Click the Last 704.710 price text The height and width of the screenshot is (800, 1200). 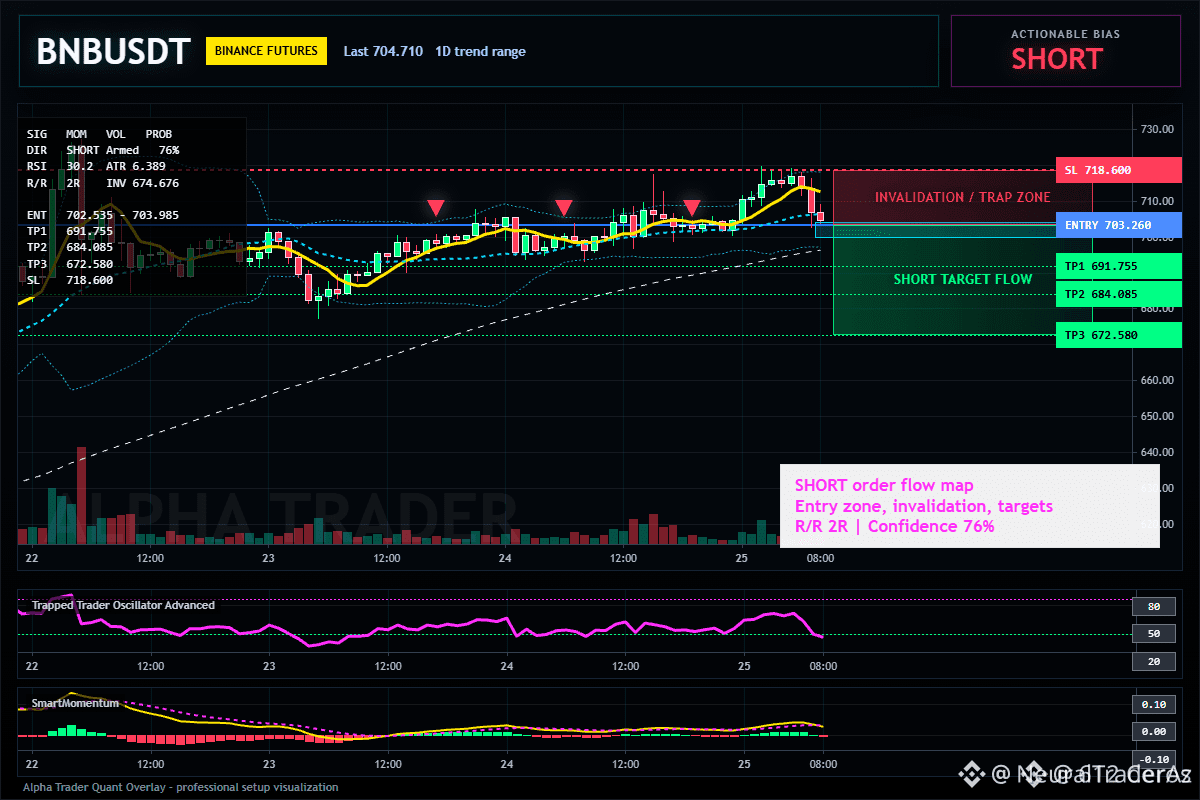click(x=383, y=51)
